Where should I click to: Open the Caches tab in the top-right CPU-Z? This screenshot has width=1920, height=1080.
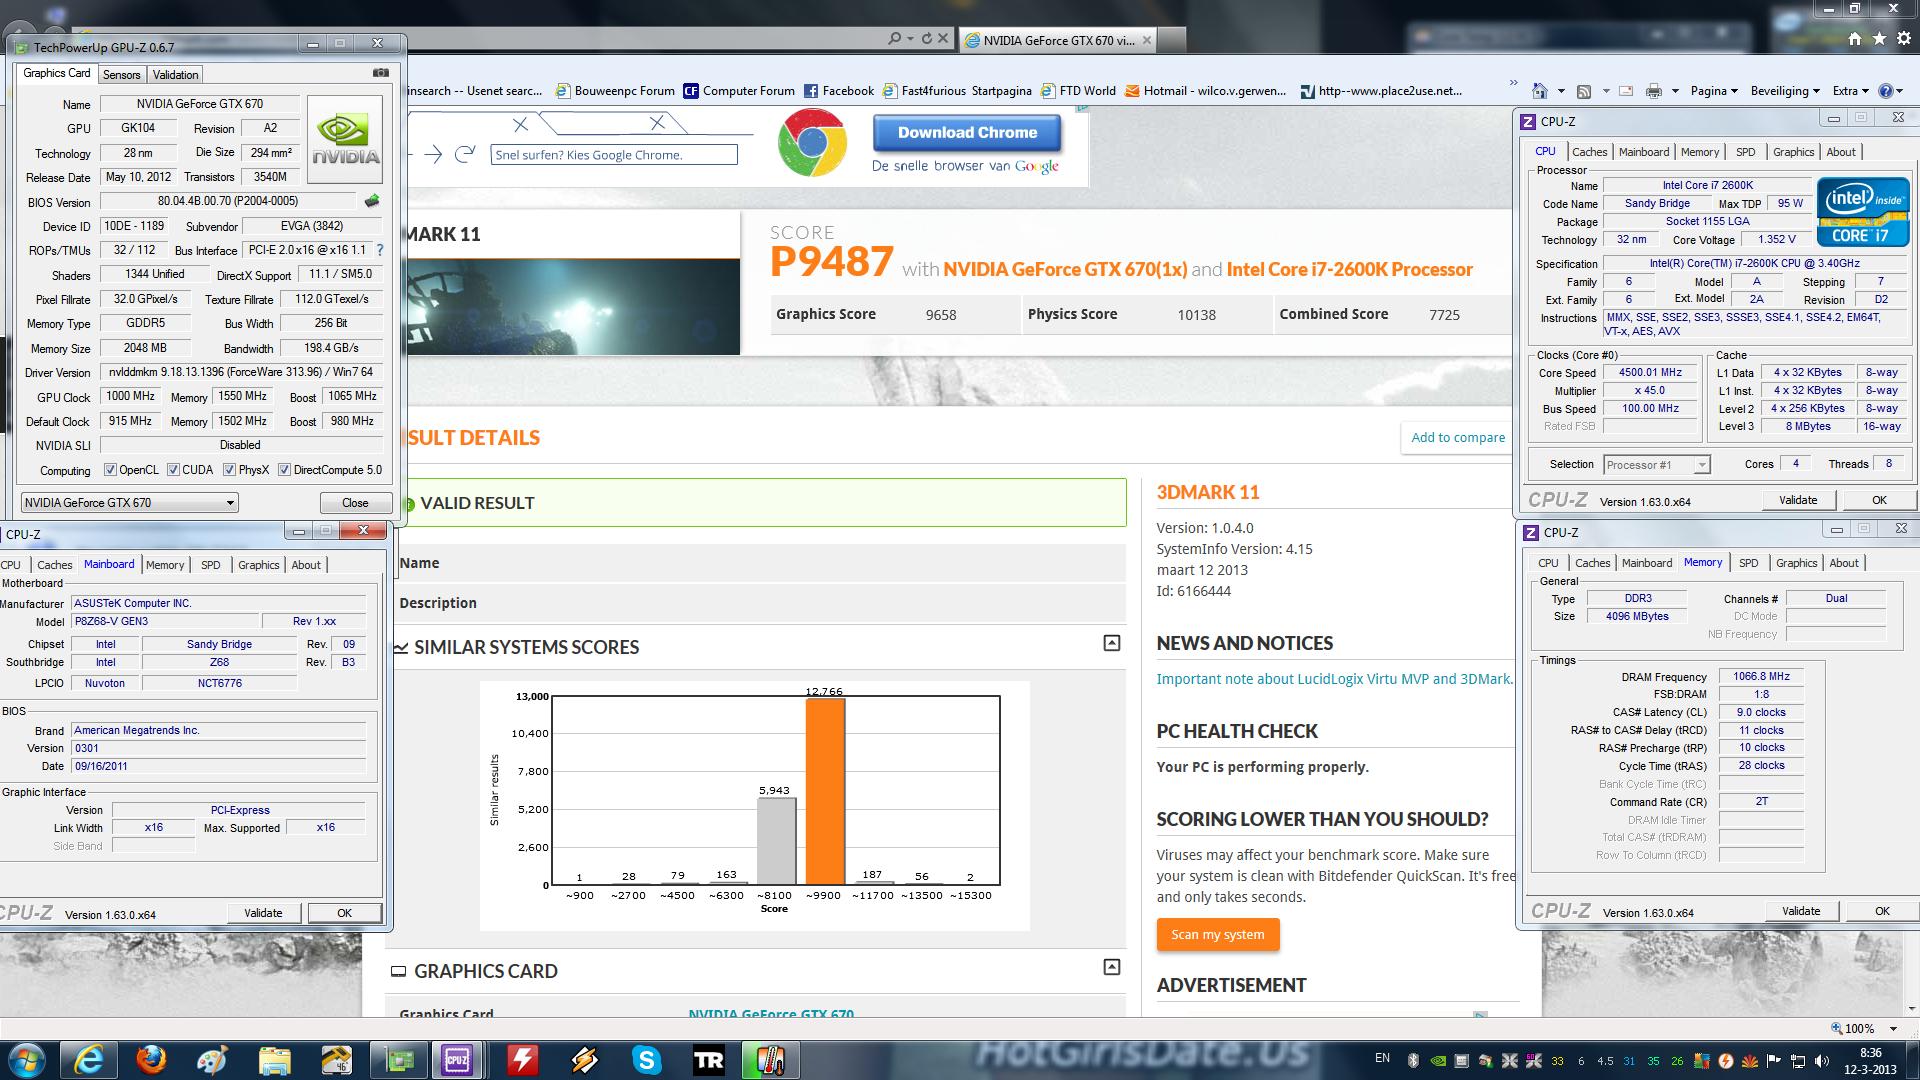point(1589,152)
